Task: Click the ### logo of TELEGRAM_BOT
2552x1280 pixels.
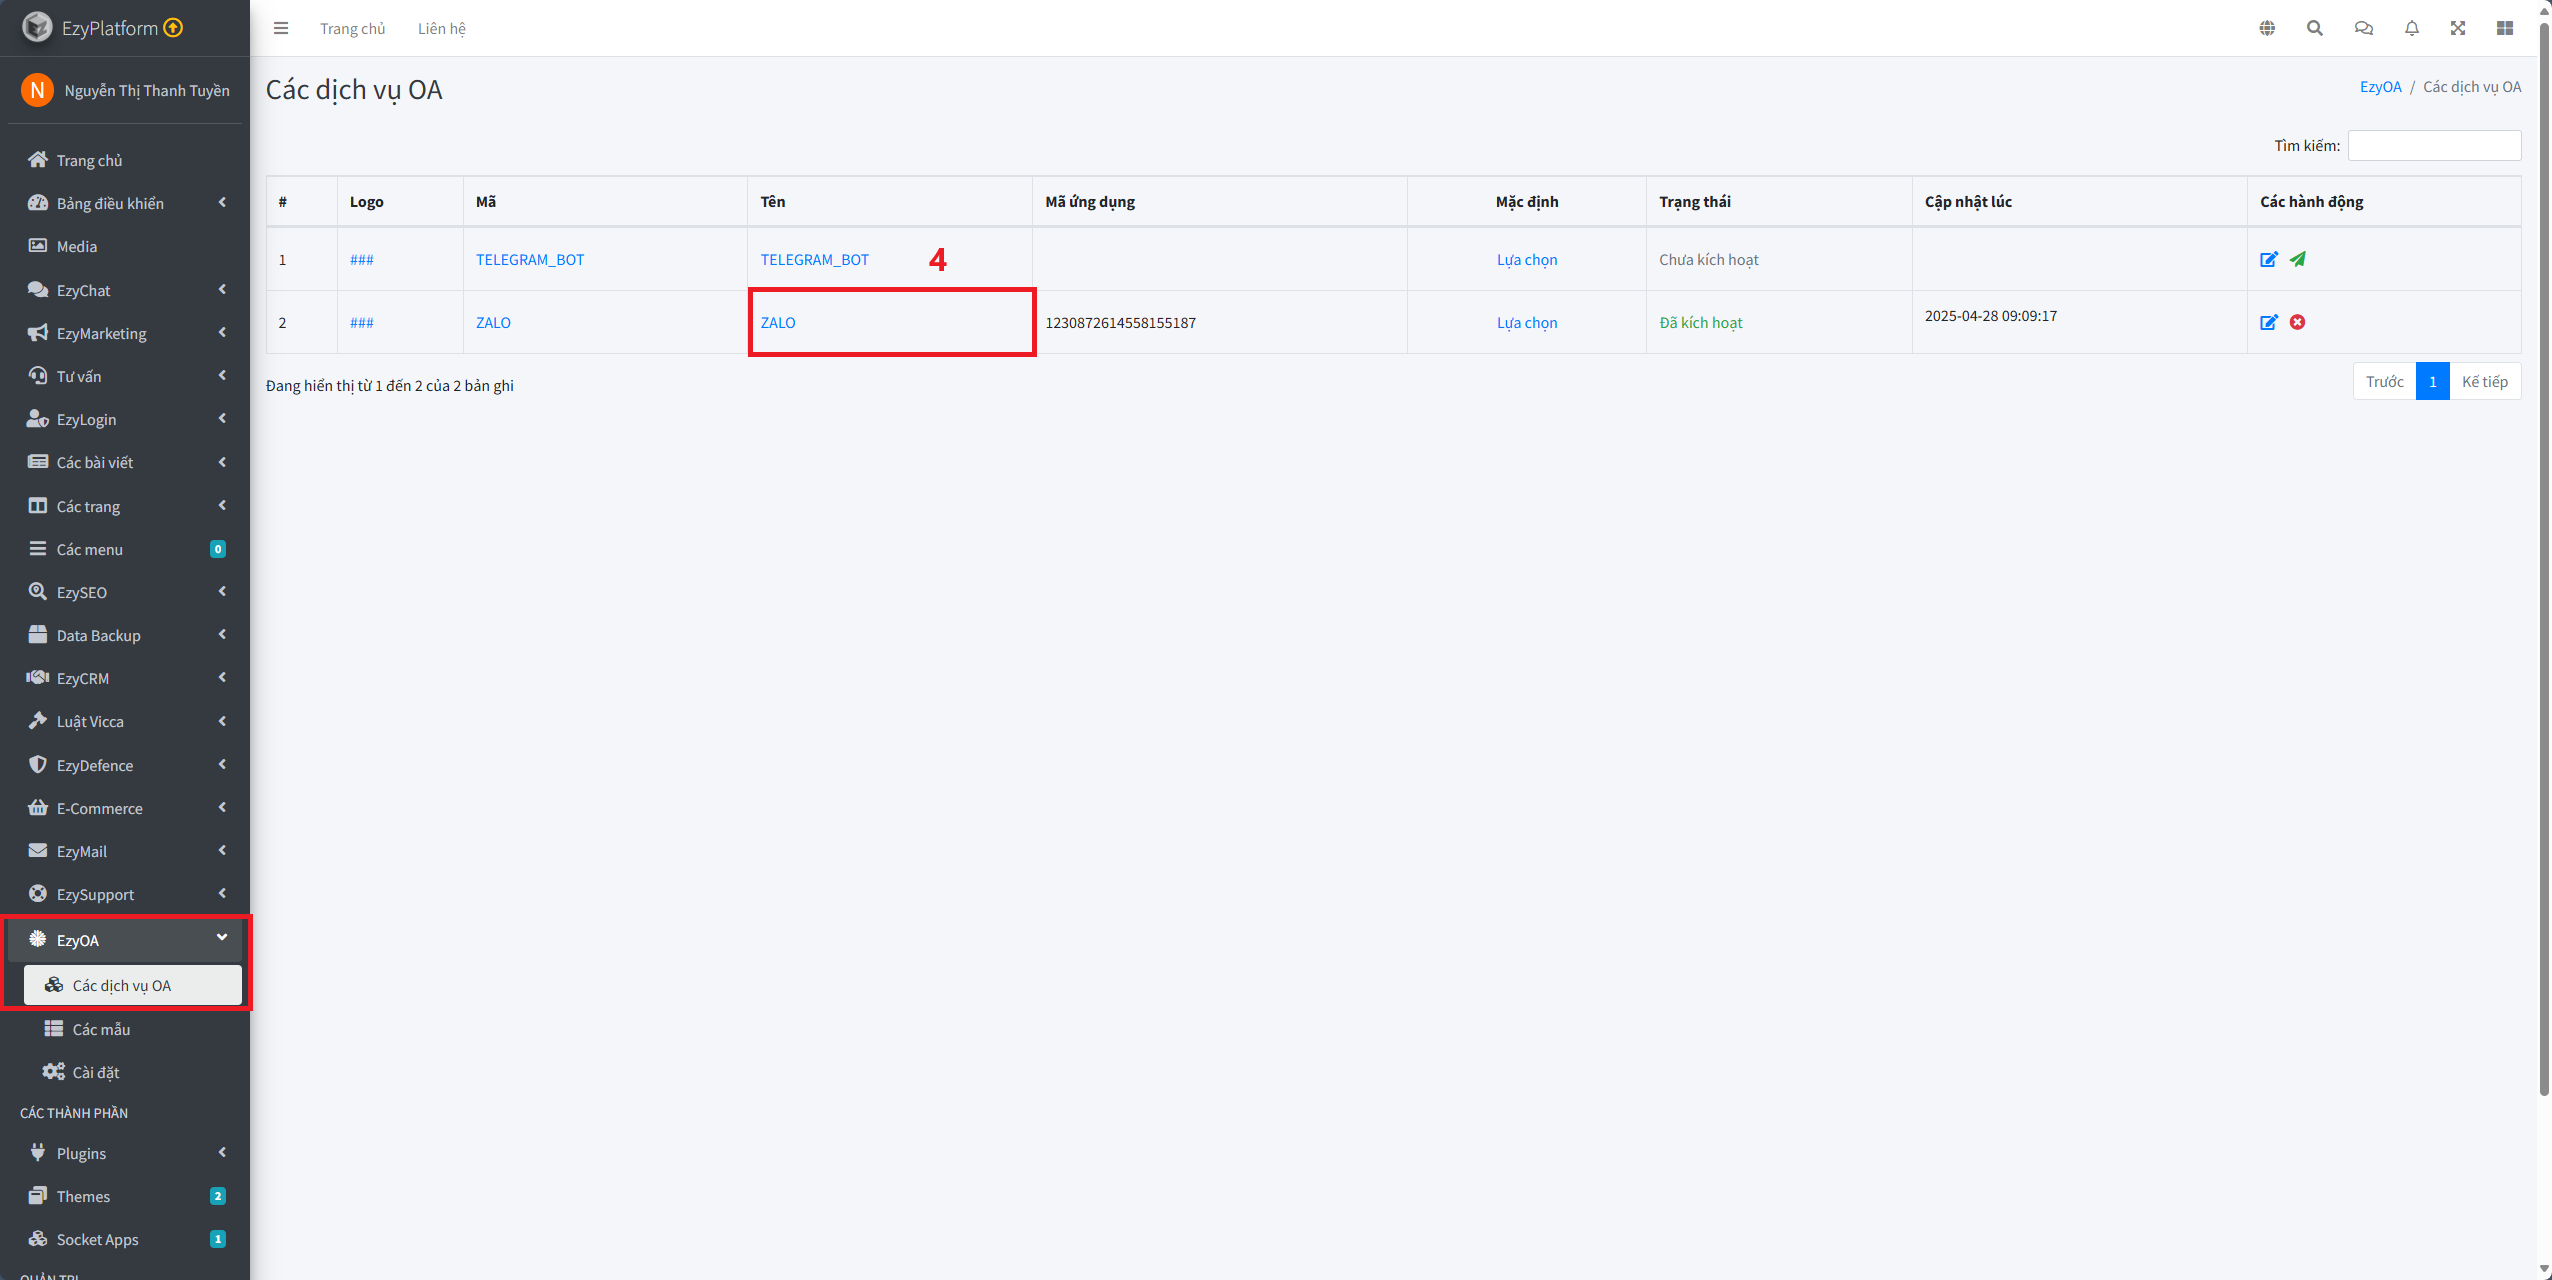Action: tap(362, 260)
